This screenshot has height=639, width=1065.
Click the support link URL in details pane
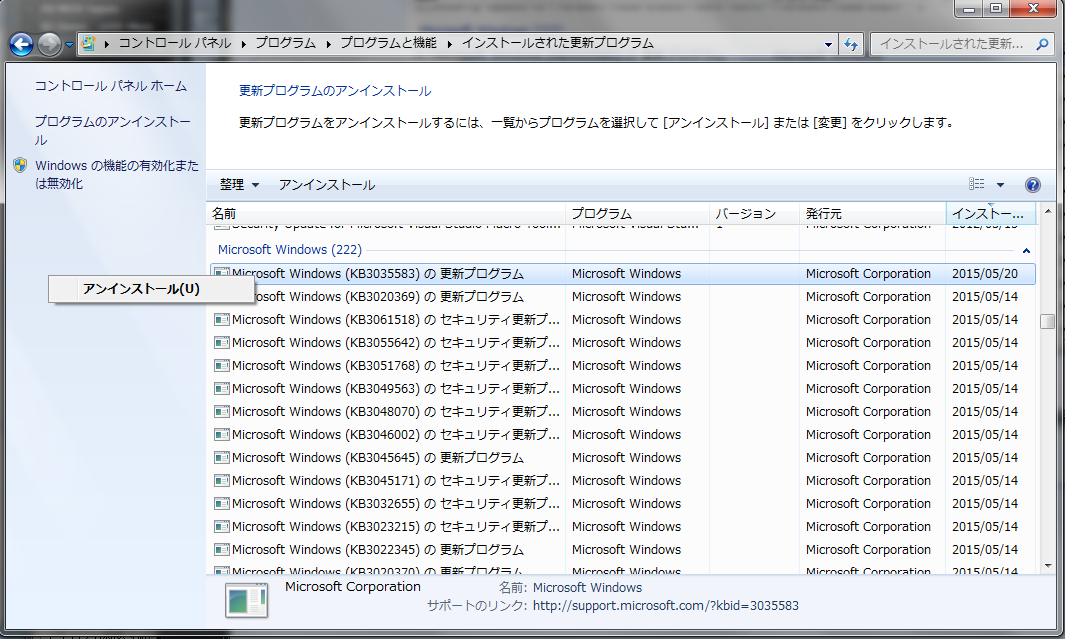(x=666, y=606)
